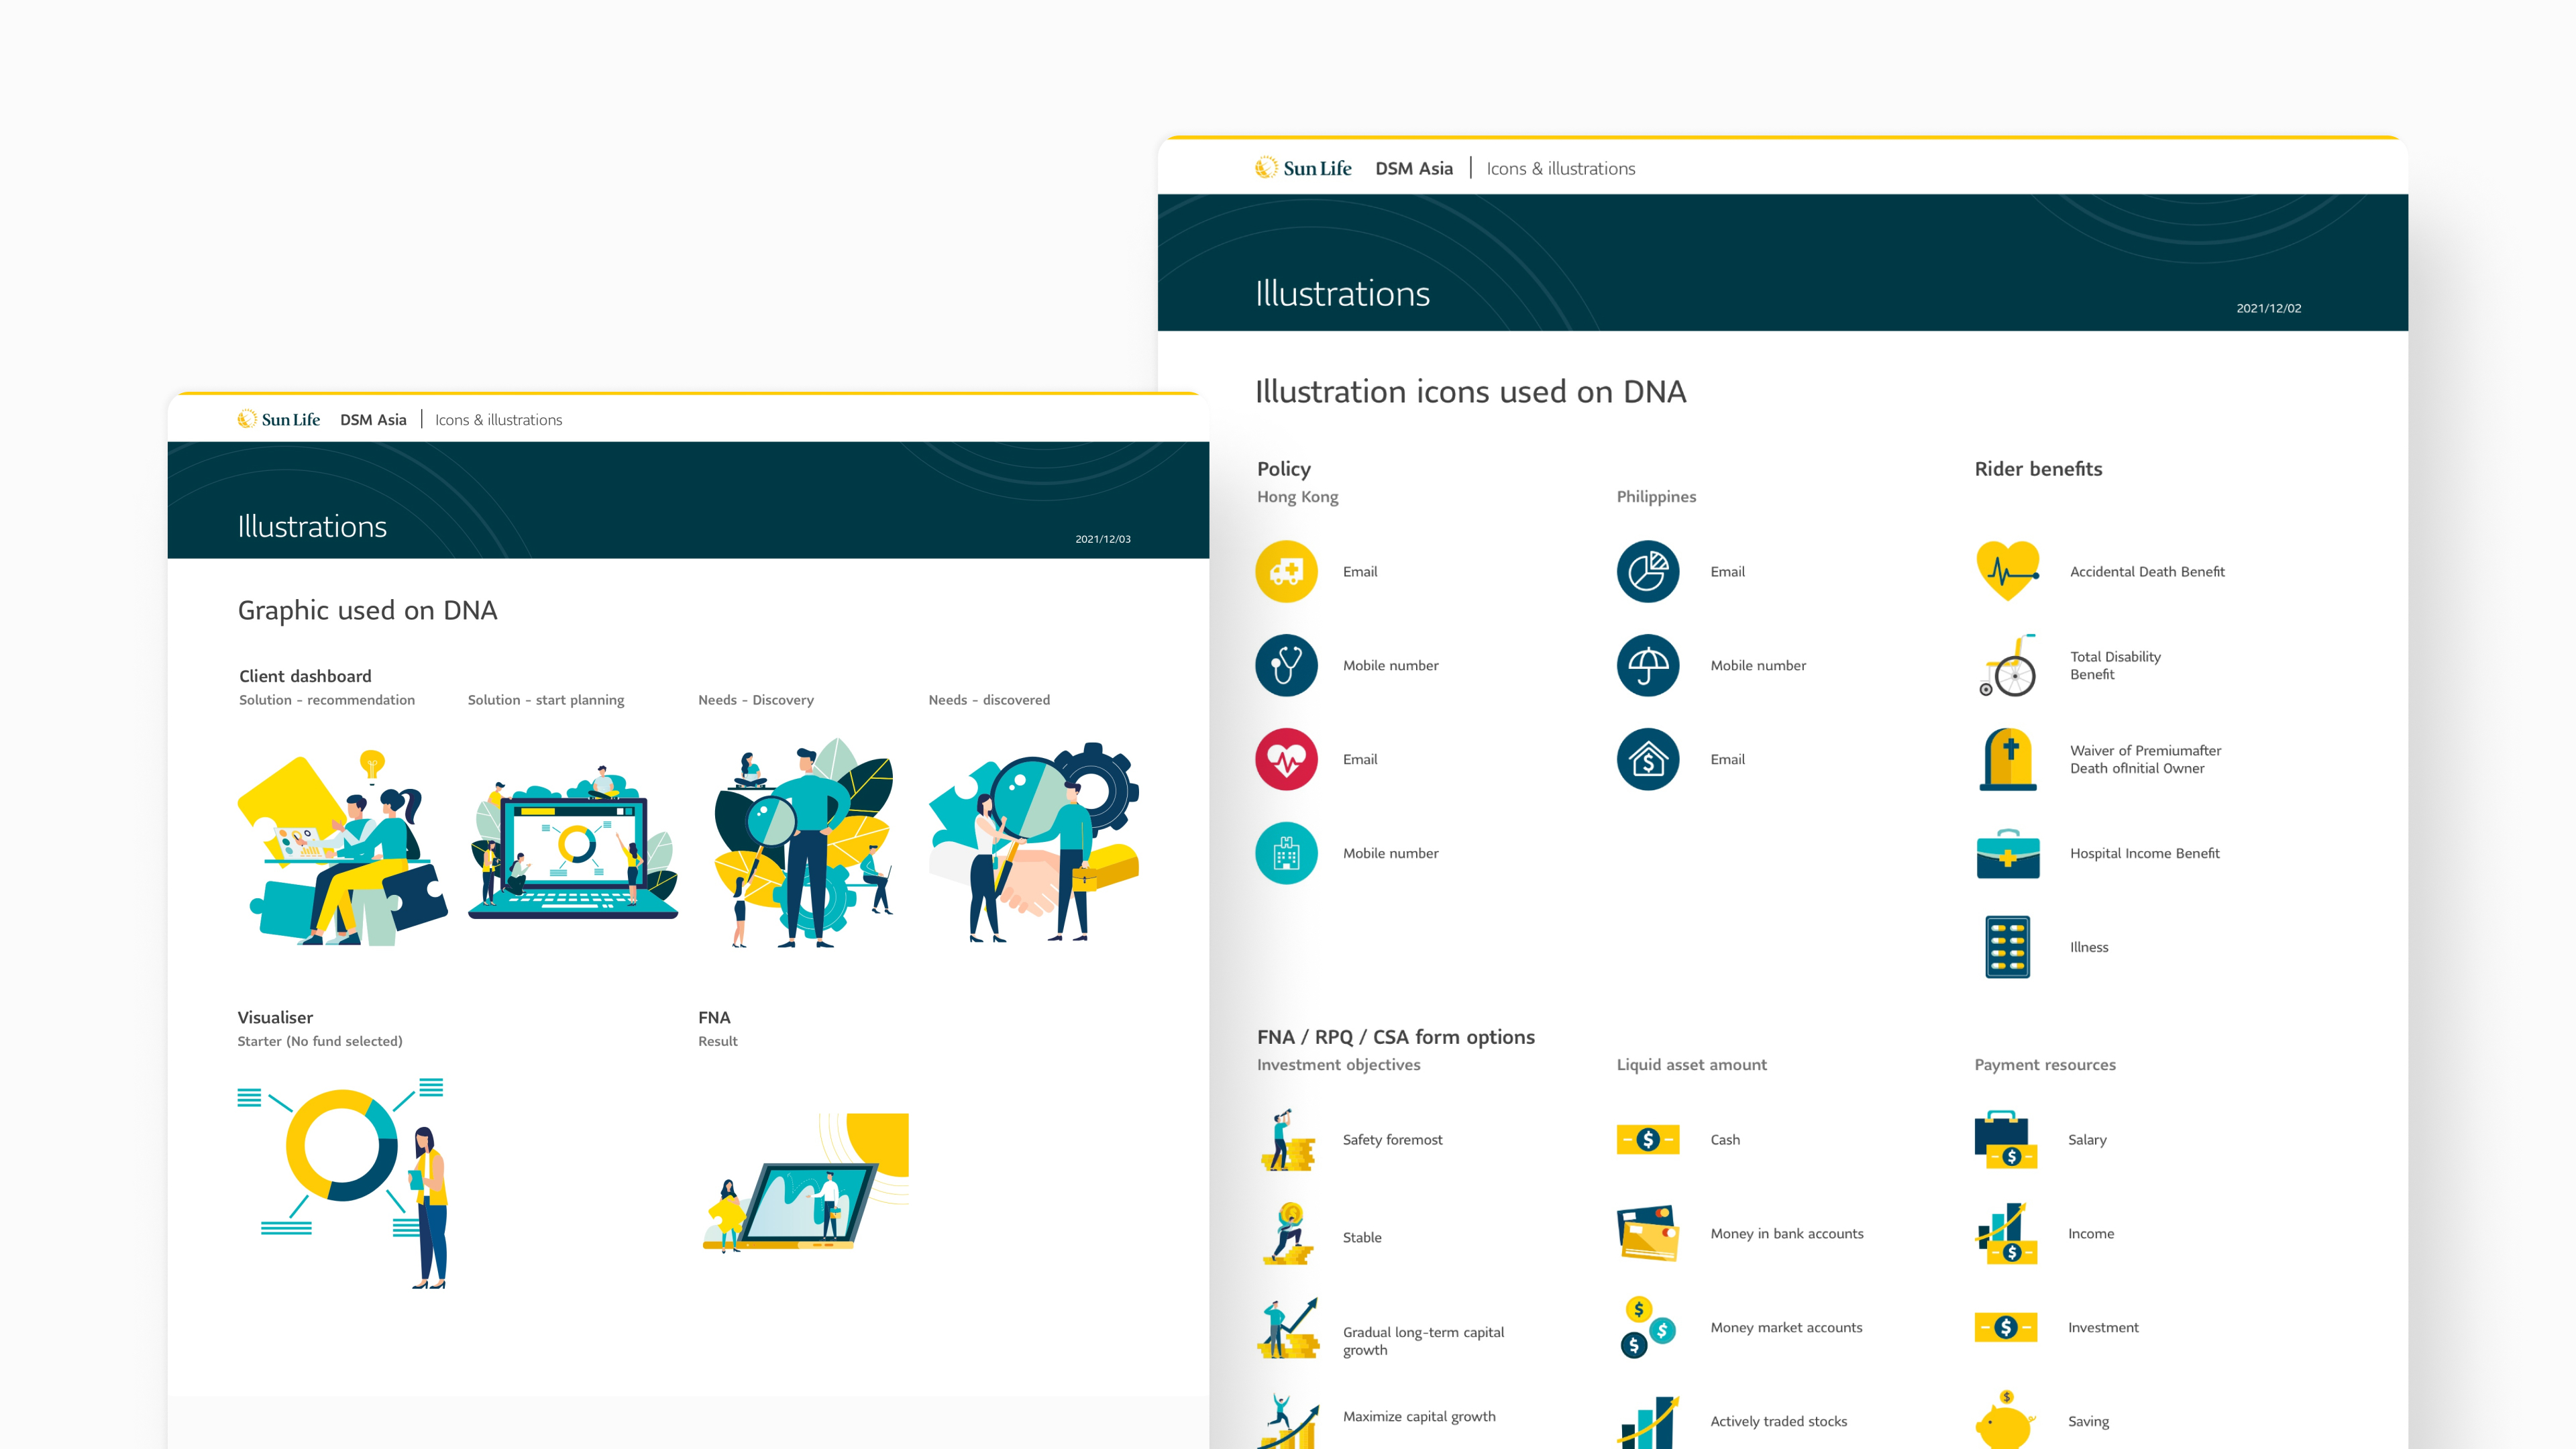This screenshot has width=2576, height=1449.
Task: Click the Stable investment objective icon
Action: coord(1288,1234)
